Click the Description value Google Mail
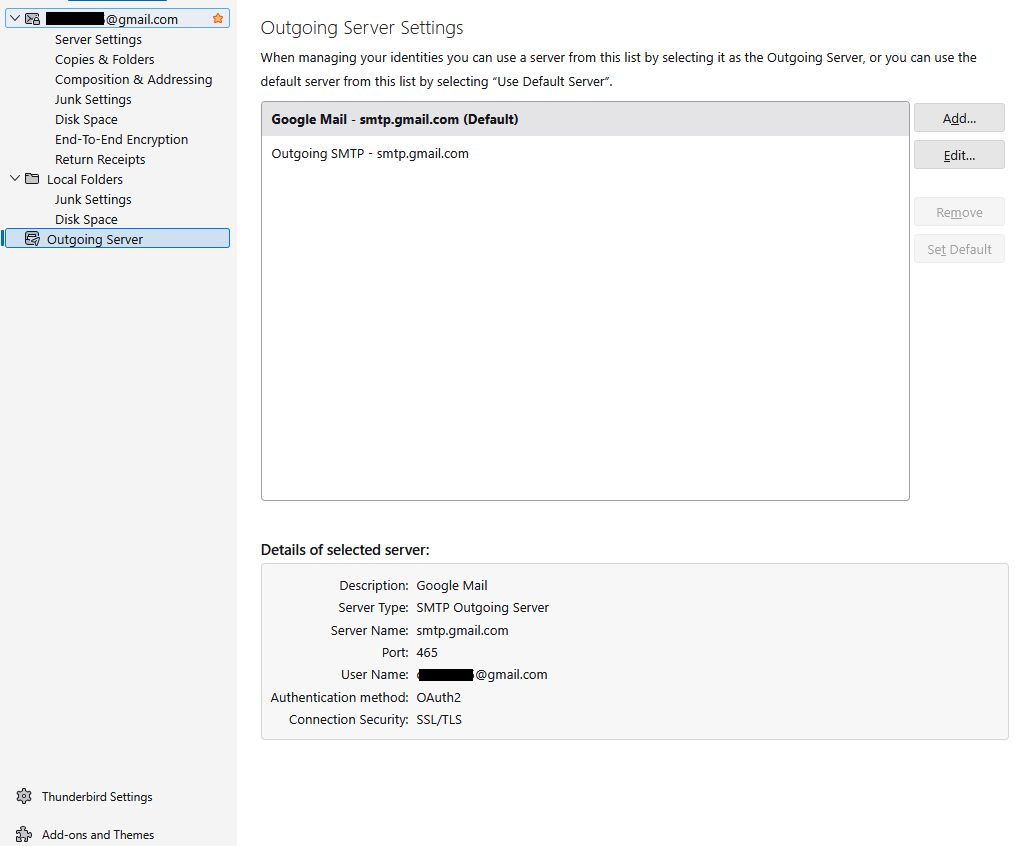Image resolution: width=1015 pixels, height=846 pixels. (x=452, y=585)
